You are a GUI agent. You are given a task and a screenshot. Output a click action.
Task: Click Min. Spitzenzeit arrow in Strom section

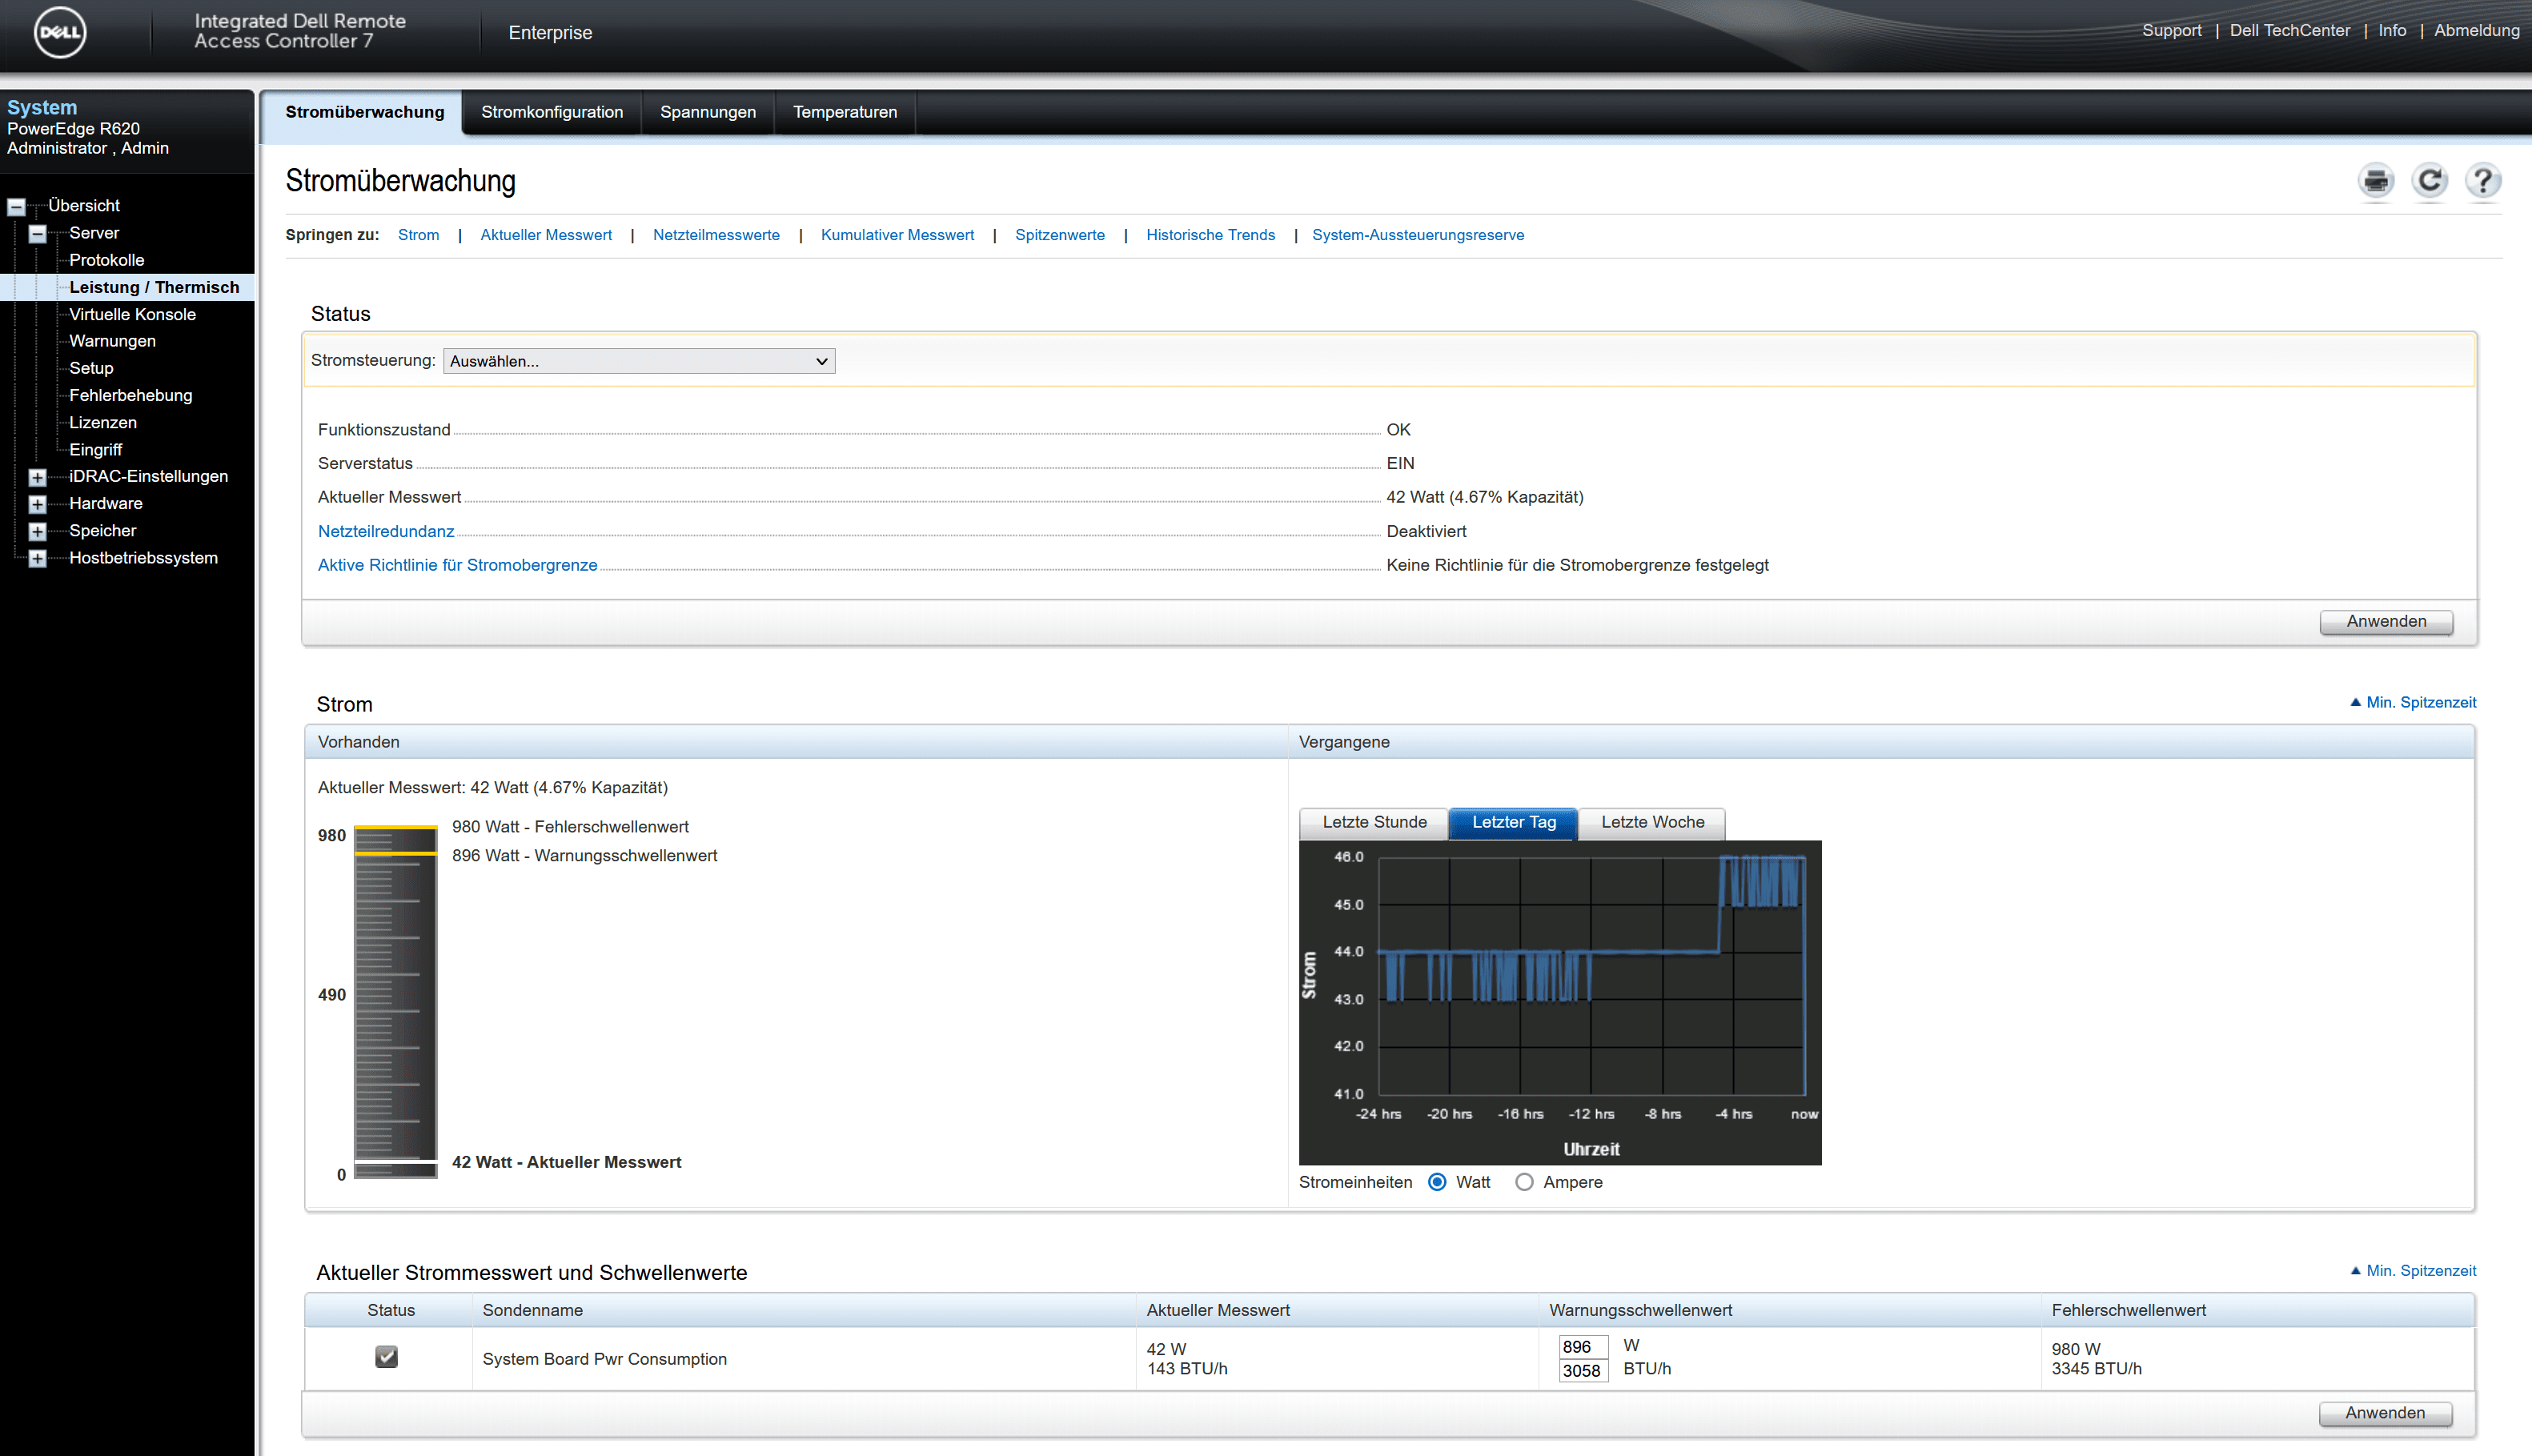point(2355,702)
